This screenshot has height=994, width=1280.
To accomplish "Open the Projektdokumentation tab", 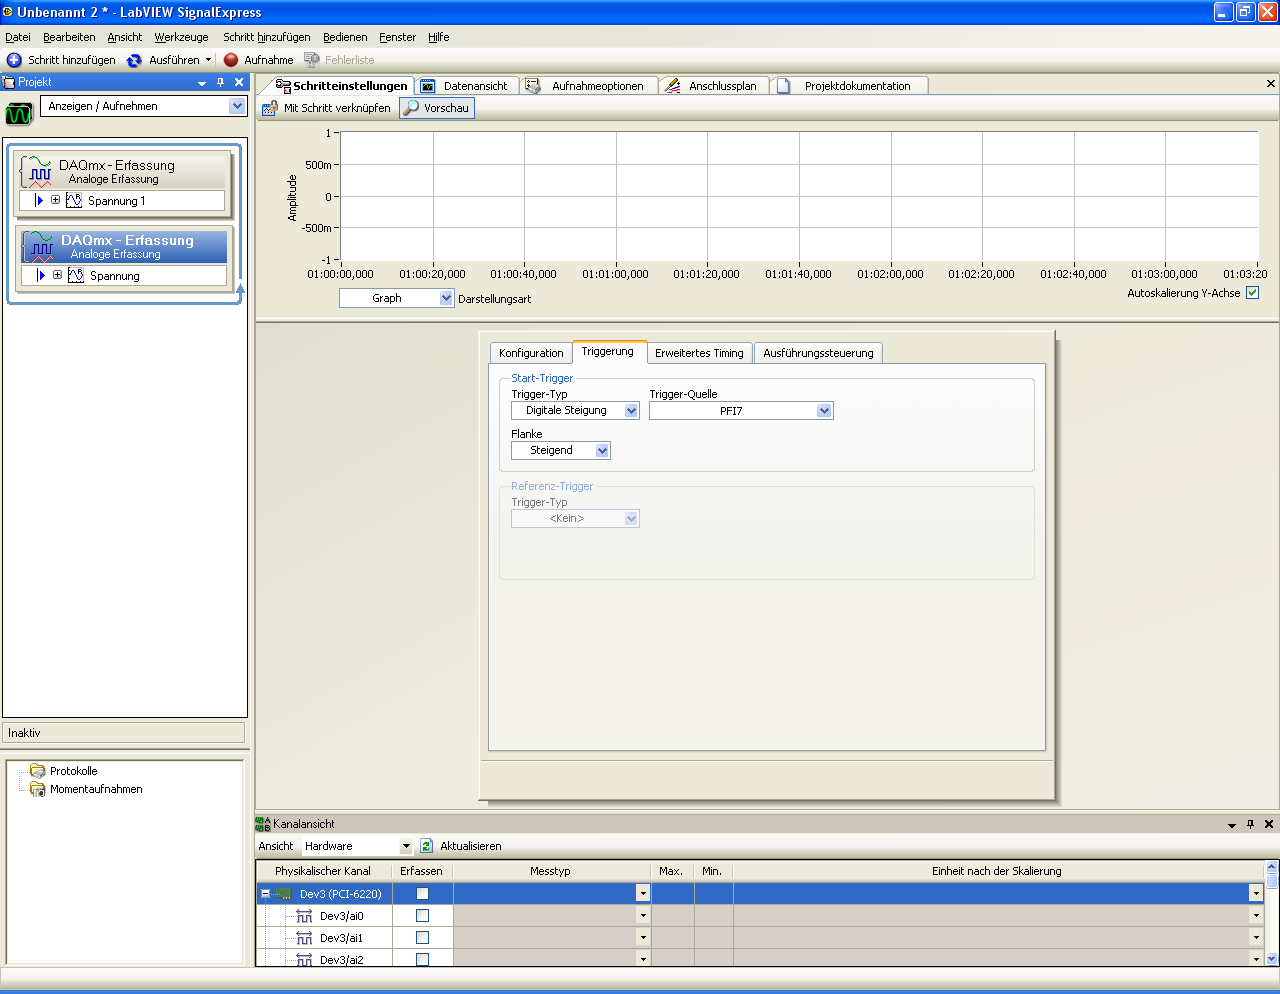I will coord(848,86).
